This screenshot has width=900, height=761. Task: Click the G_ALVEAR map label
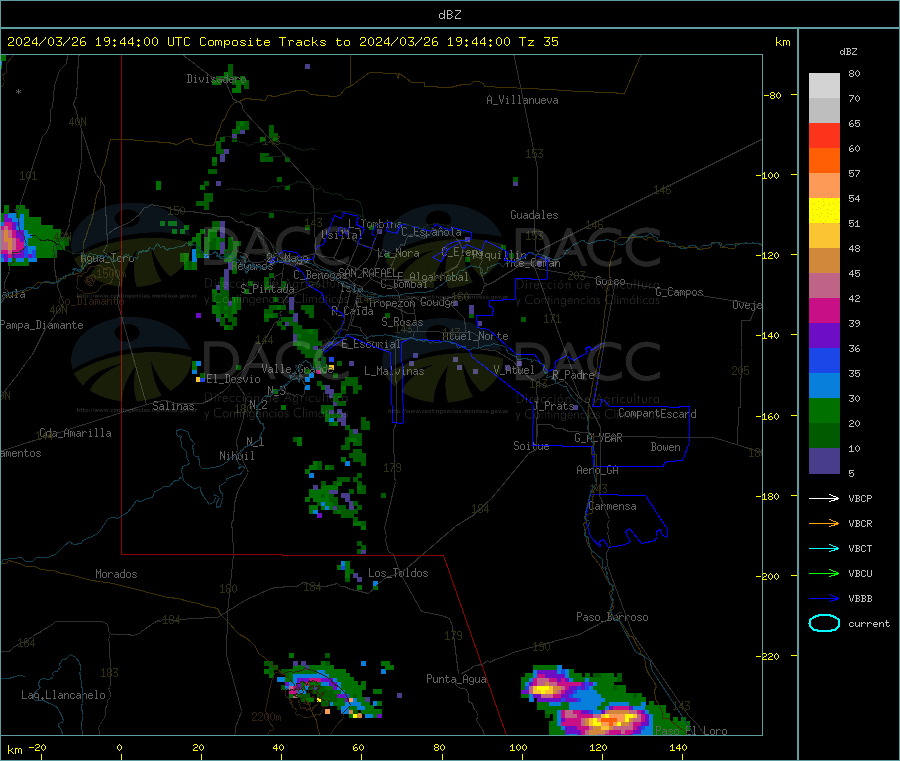[x=598, y=438]
